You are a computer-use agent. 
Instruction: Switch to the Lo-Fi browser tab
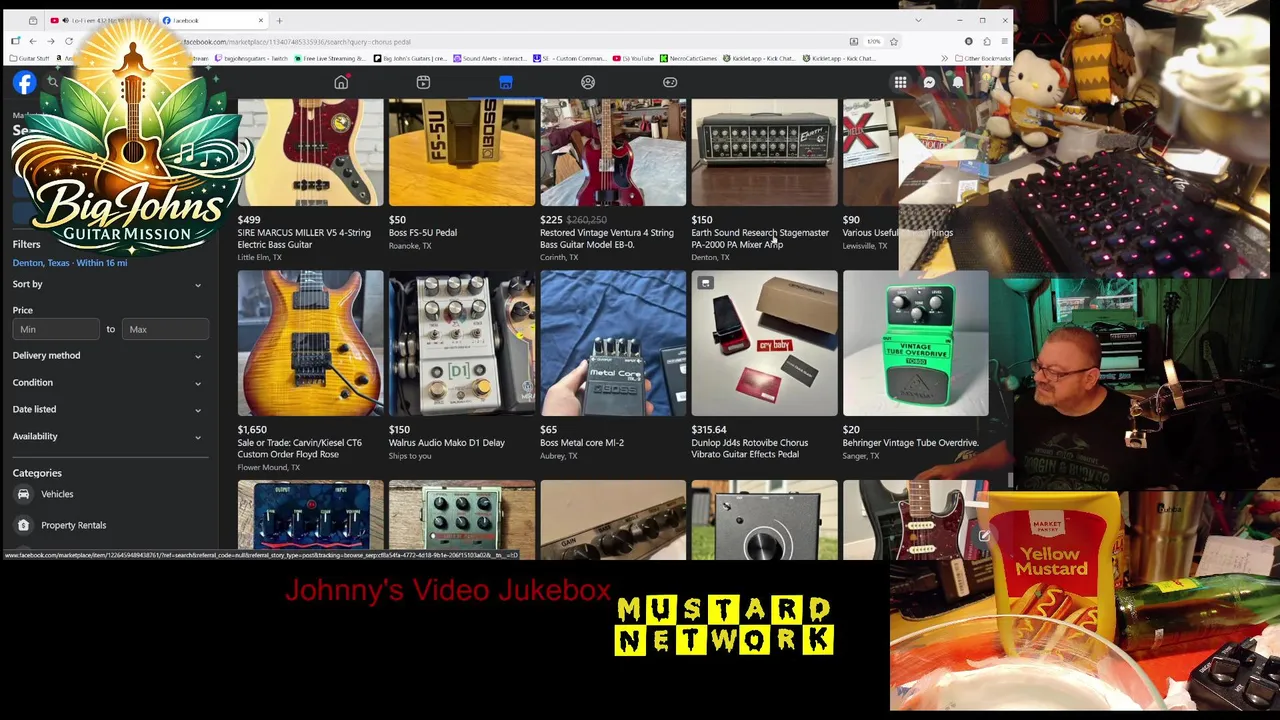tap(100, 20)
